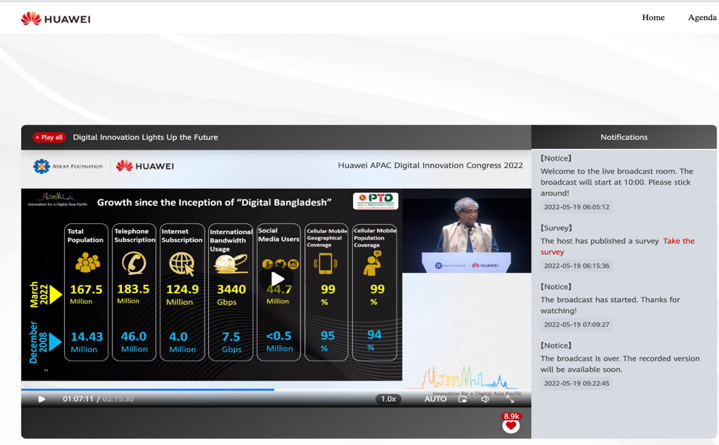This screenshot has height=445, width=719.
Task: Open the Home page link
Action: pos(653,17)
